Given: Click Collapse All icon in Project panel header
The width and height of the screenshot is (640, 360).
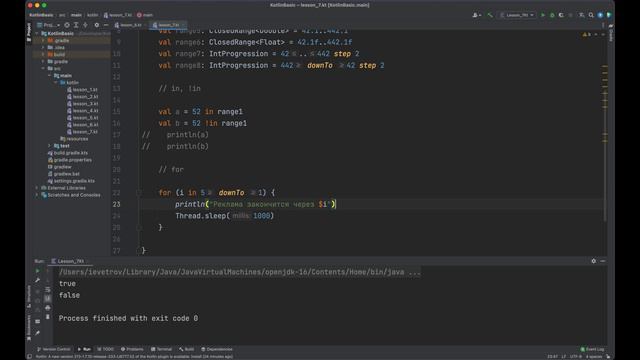Looking at the screenshot, I should click(x=85, y=25).
